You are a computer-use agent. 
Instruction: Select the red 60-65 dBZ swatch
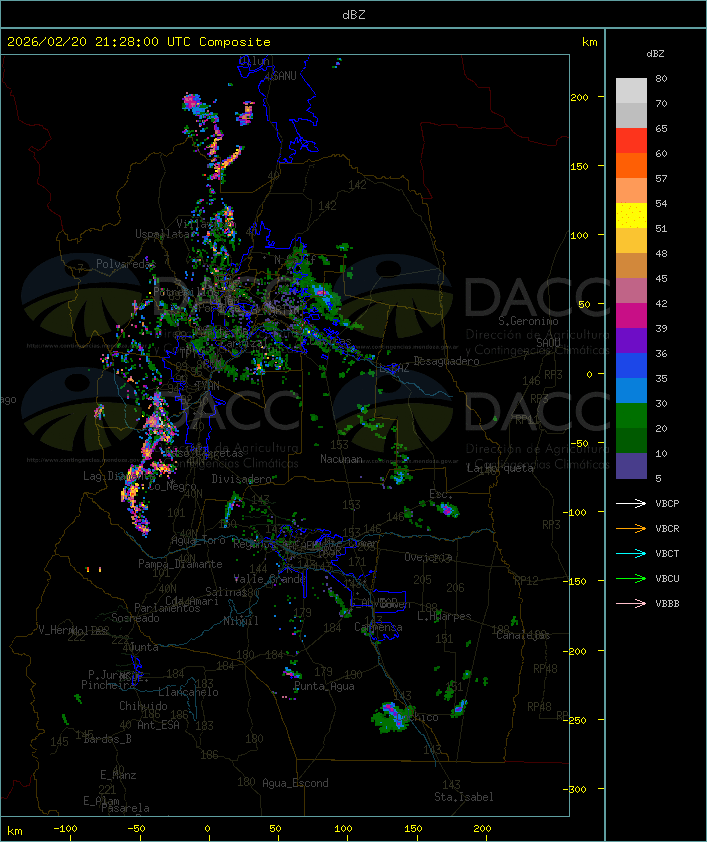tap(631, 141)
